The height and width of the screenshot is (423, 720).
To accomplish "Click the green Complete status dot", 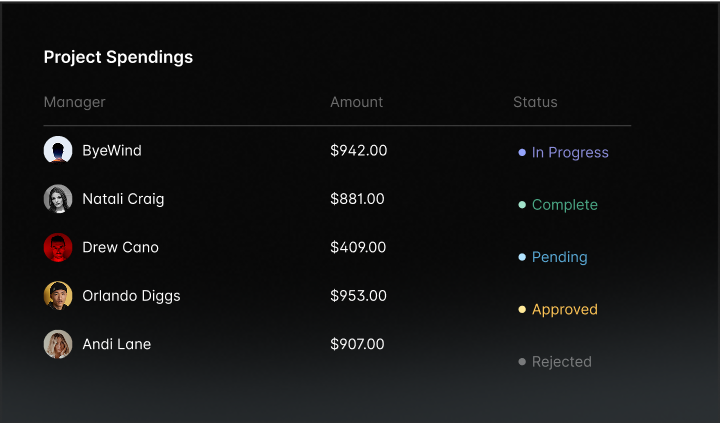I will [x=522, y=205].
